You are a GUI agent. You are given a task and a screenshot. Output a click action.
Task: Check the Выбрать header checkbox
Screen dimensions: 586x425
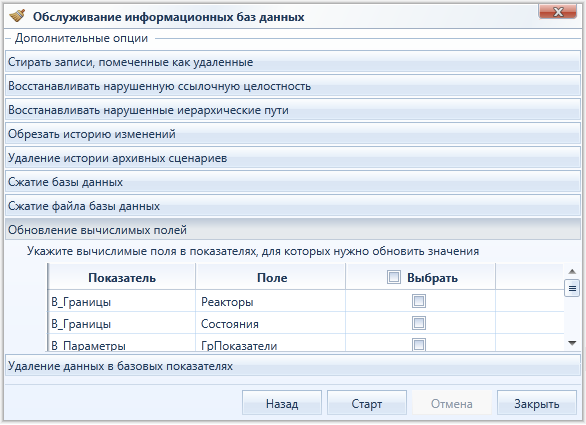[x=394, y=277]
